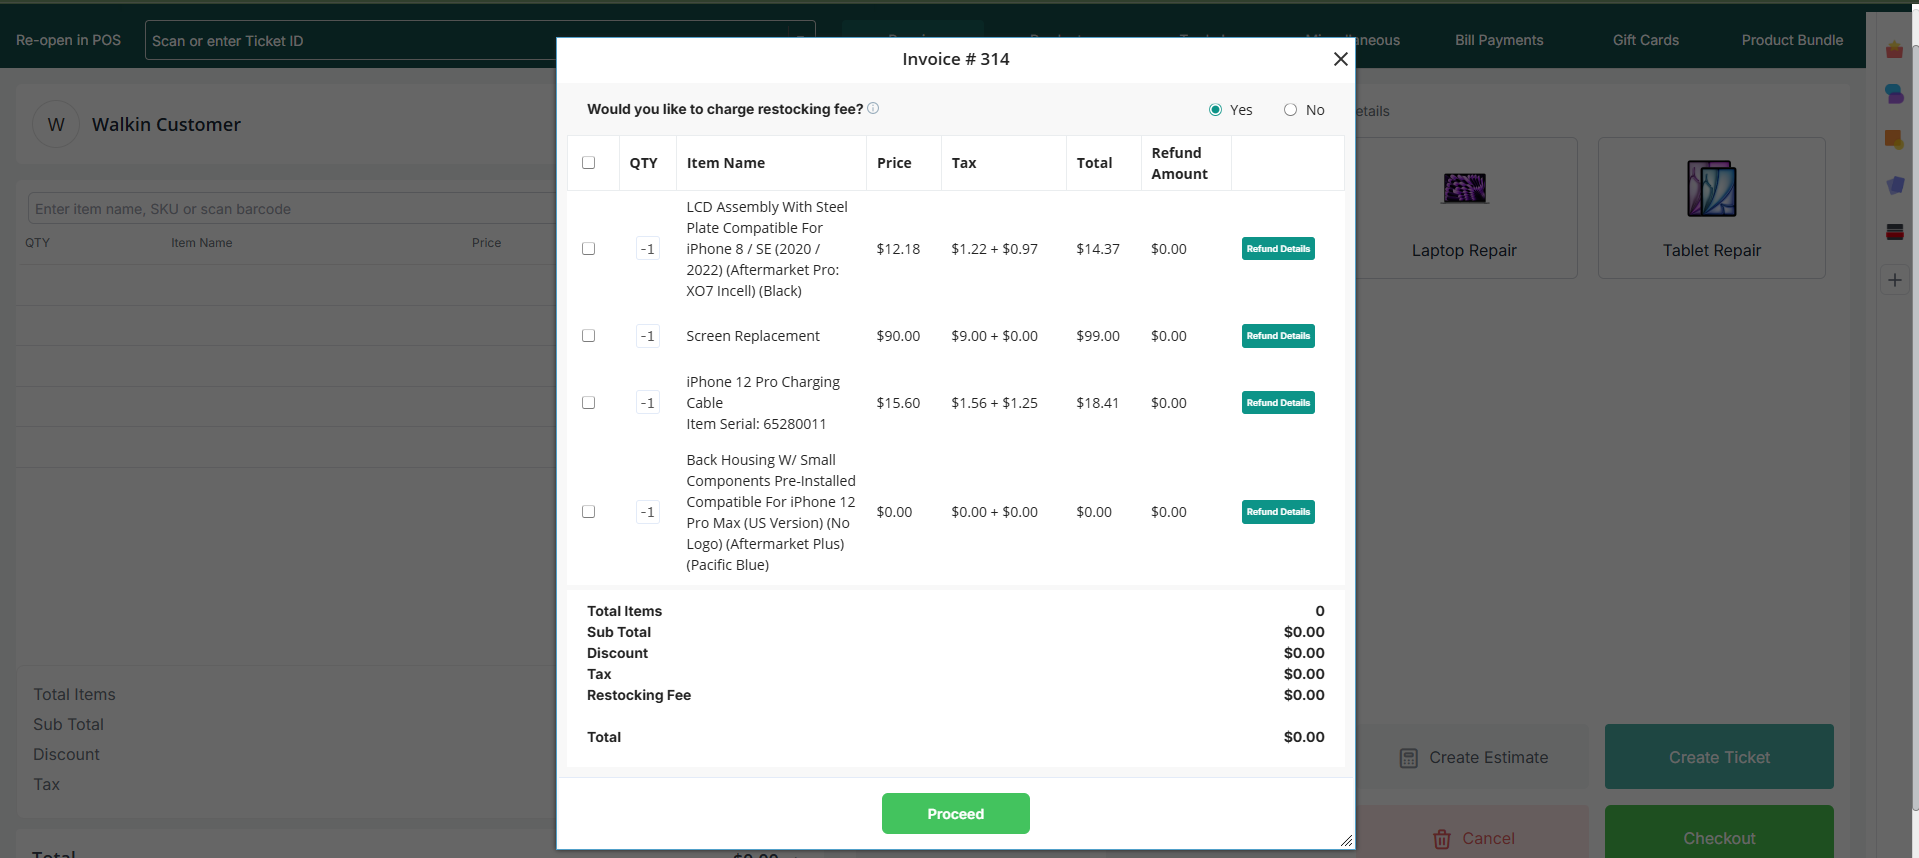This screenshot has width=1919, height=858.
Task: Select No for charging restocking fee
Action: tap(1290, 110)
